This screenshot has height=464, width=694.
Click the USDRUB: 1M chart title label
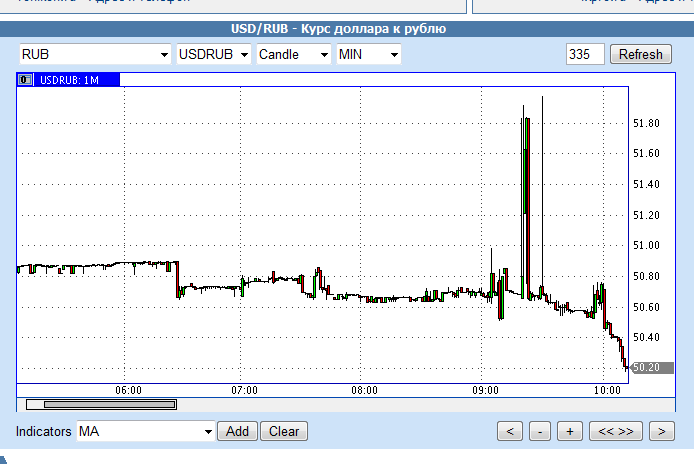pos(69,80)
